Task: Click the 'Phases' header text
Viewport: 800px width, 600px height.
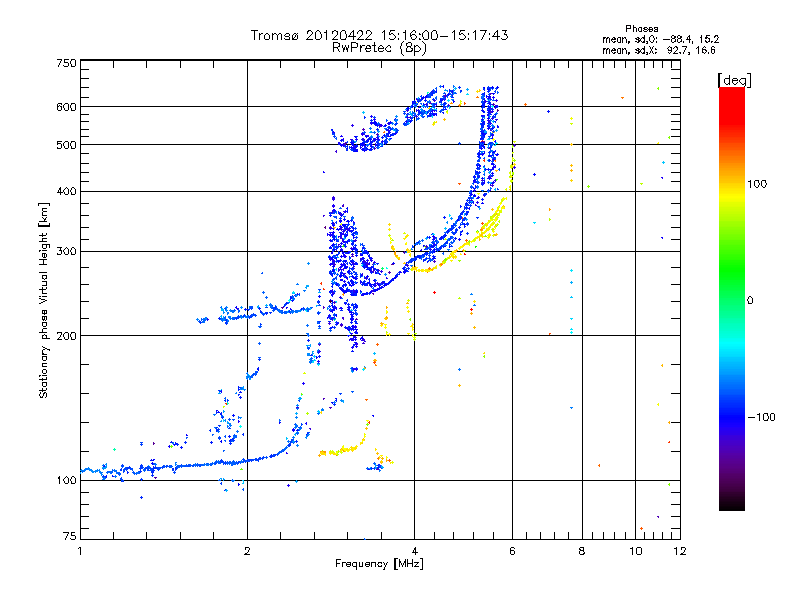Action: coord(641,29)
